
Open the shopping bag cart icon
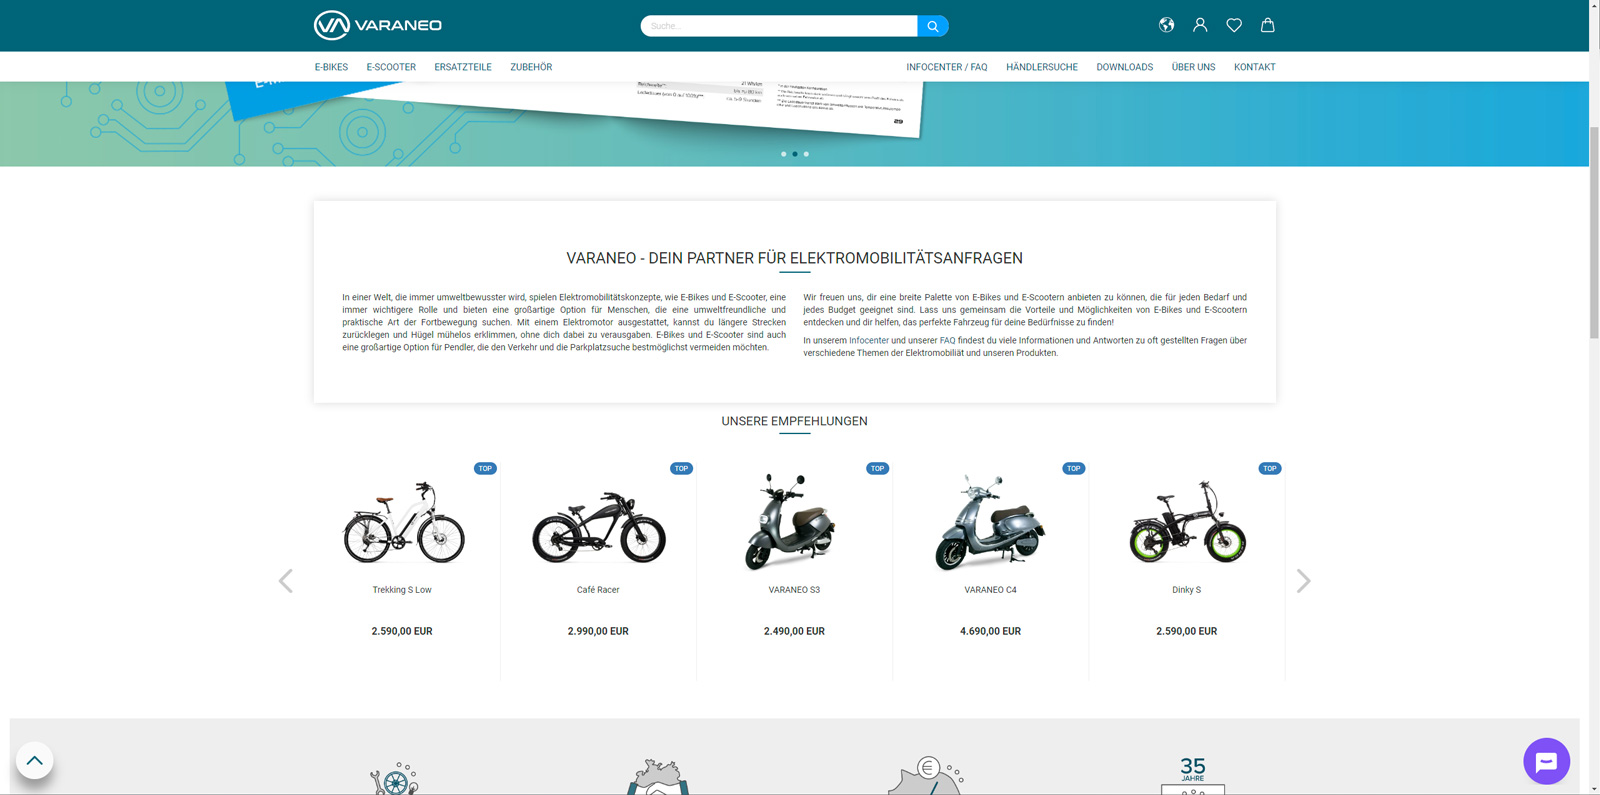pyautogui.click(x=1267, y=25)
